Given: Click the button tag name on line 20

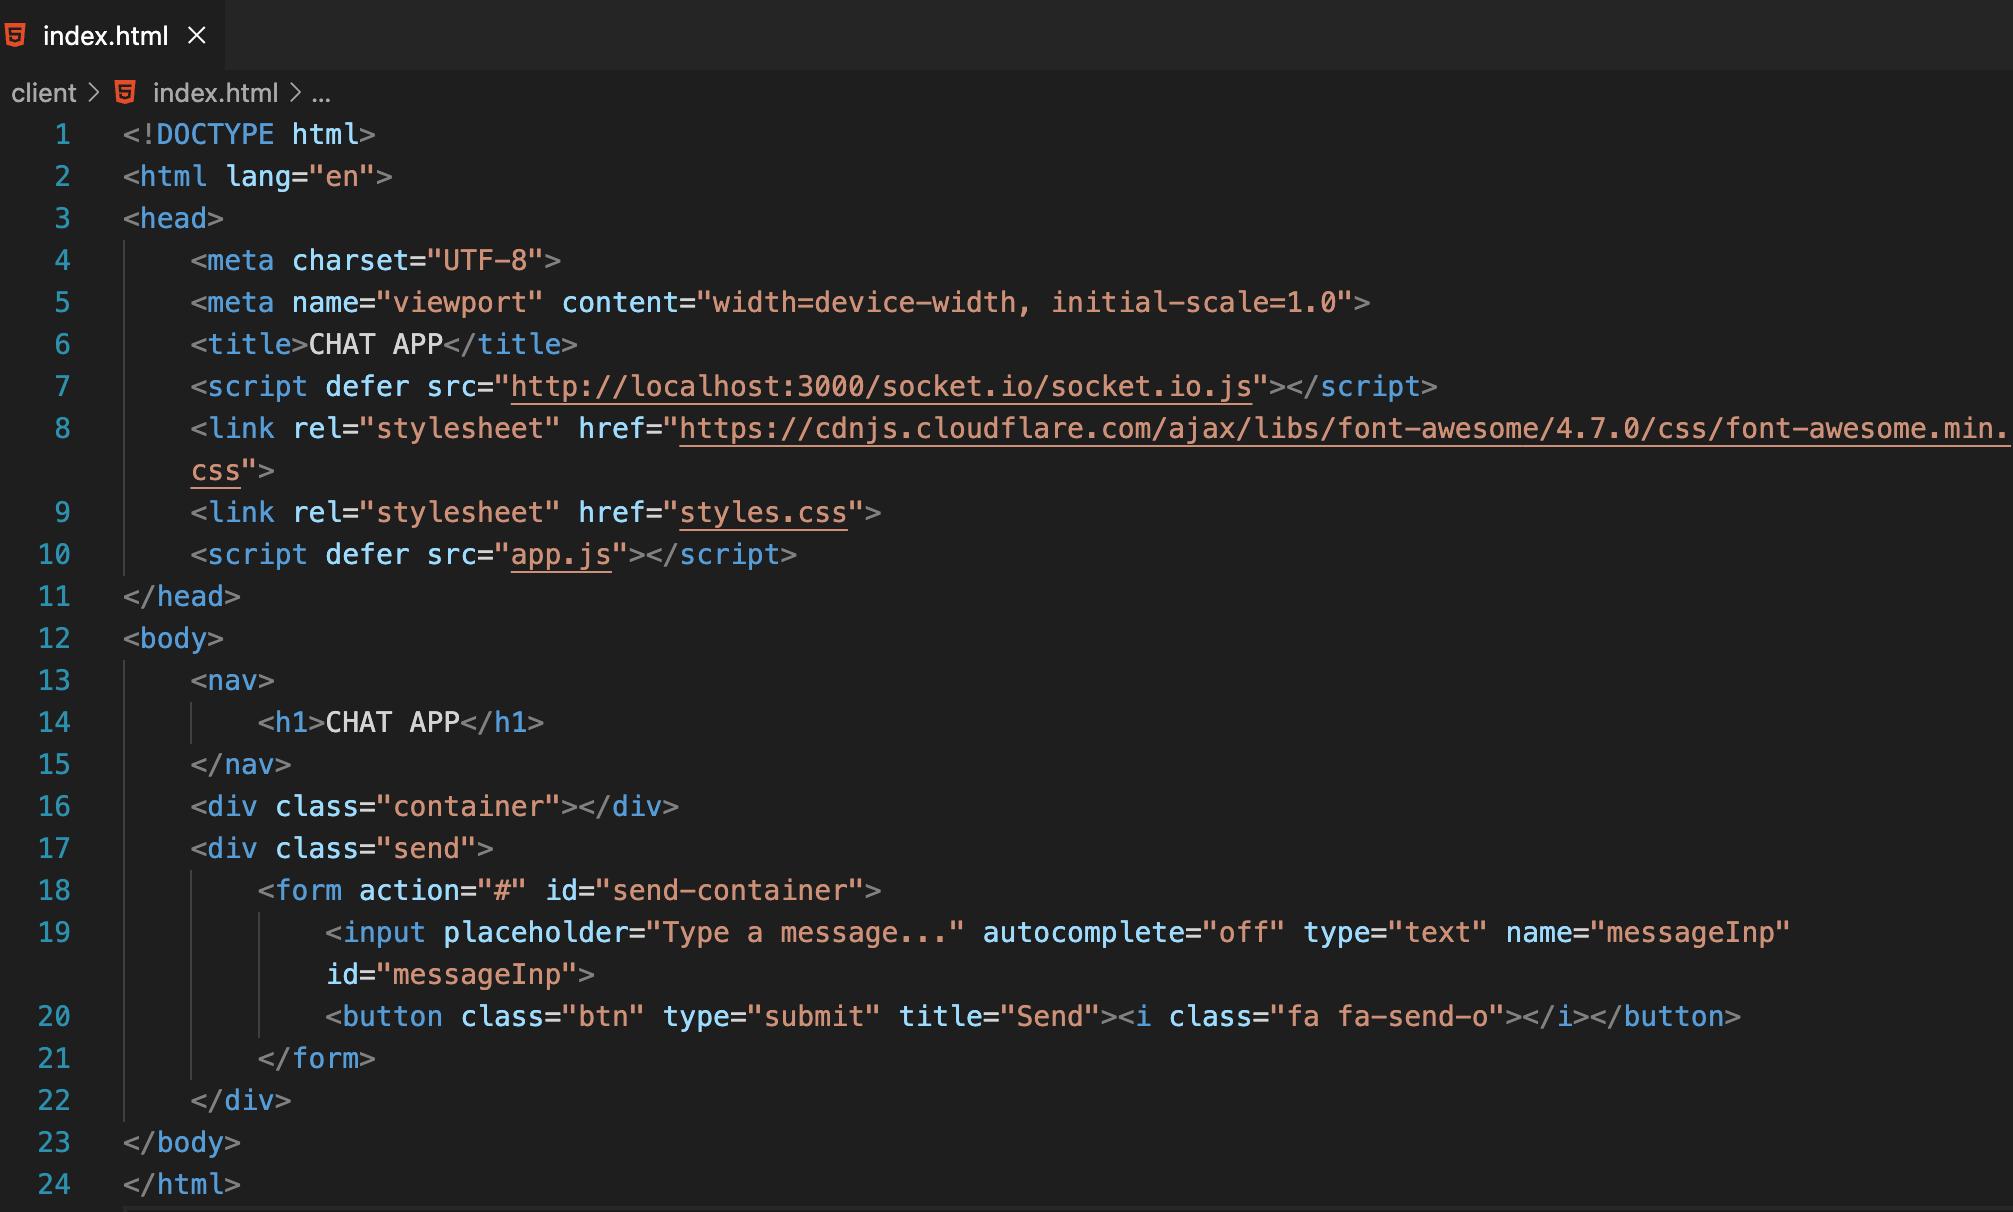Looking at the screenshot, I should point(392,1016).
